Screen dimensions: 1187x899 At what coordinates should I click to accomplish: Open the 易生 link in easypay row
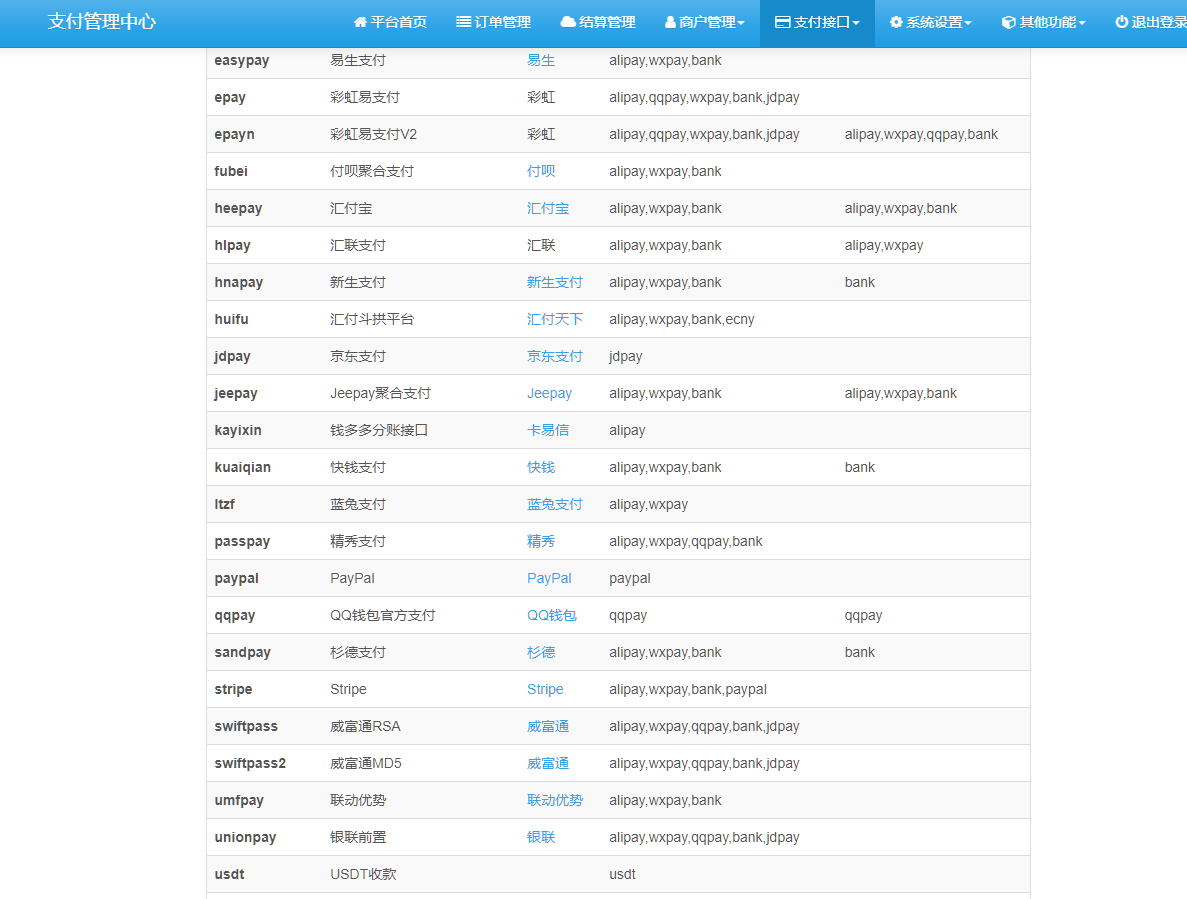click(x=541, y=61)
